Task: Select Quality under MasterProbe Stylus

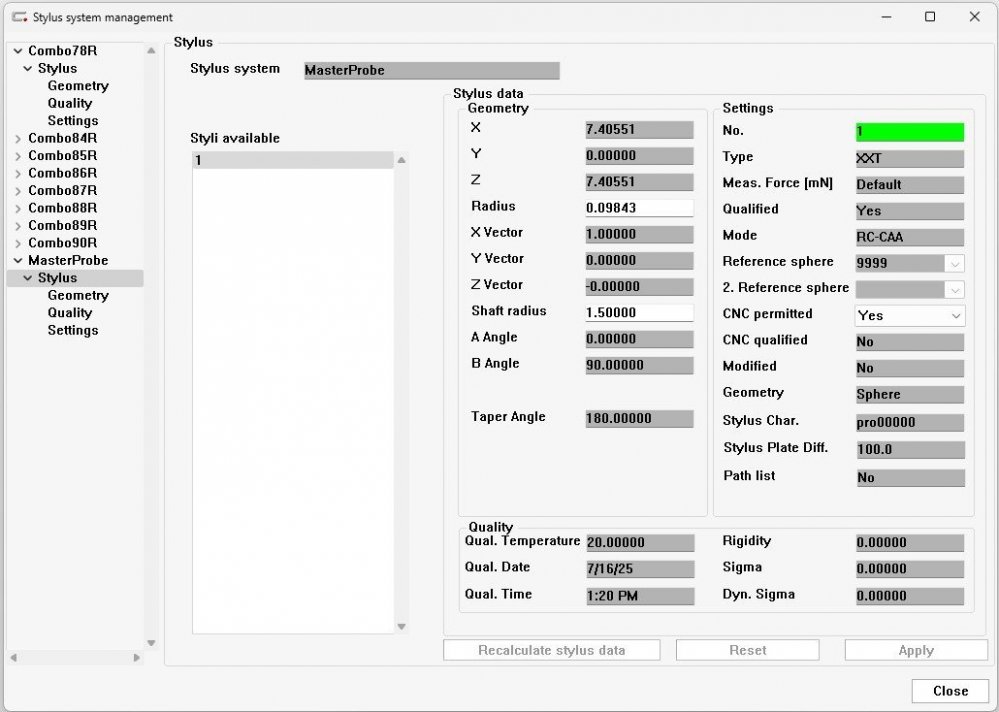Action: [70, 313]
